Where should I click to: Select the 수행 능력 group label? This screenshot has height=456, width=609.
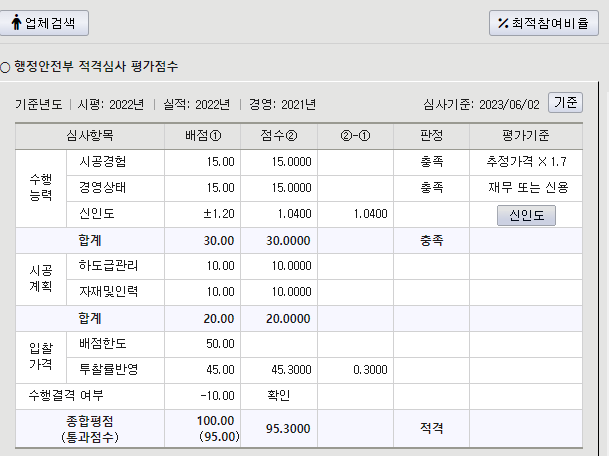pos(41,188)
